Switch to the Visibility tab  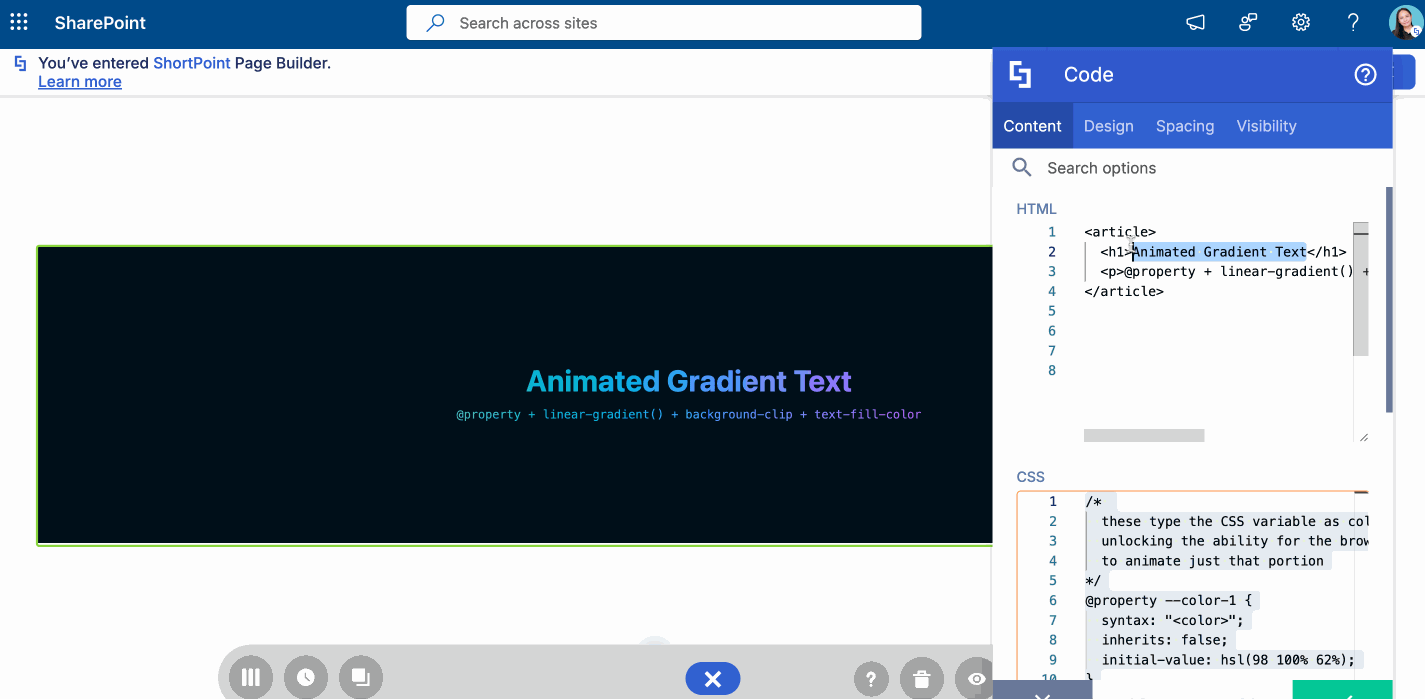point(1266,126)
